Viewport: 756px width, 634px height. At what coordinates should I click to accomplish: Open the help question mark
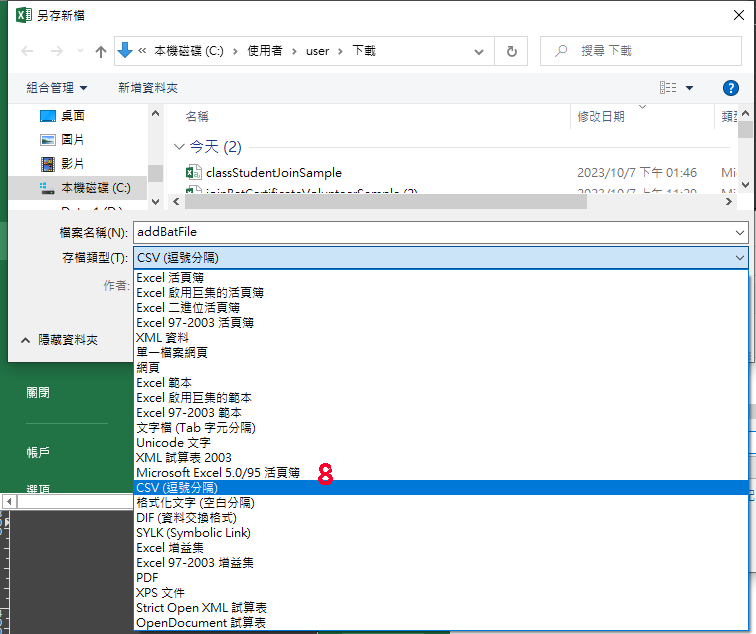tap(730, 88)
